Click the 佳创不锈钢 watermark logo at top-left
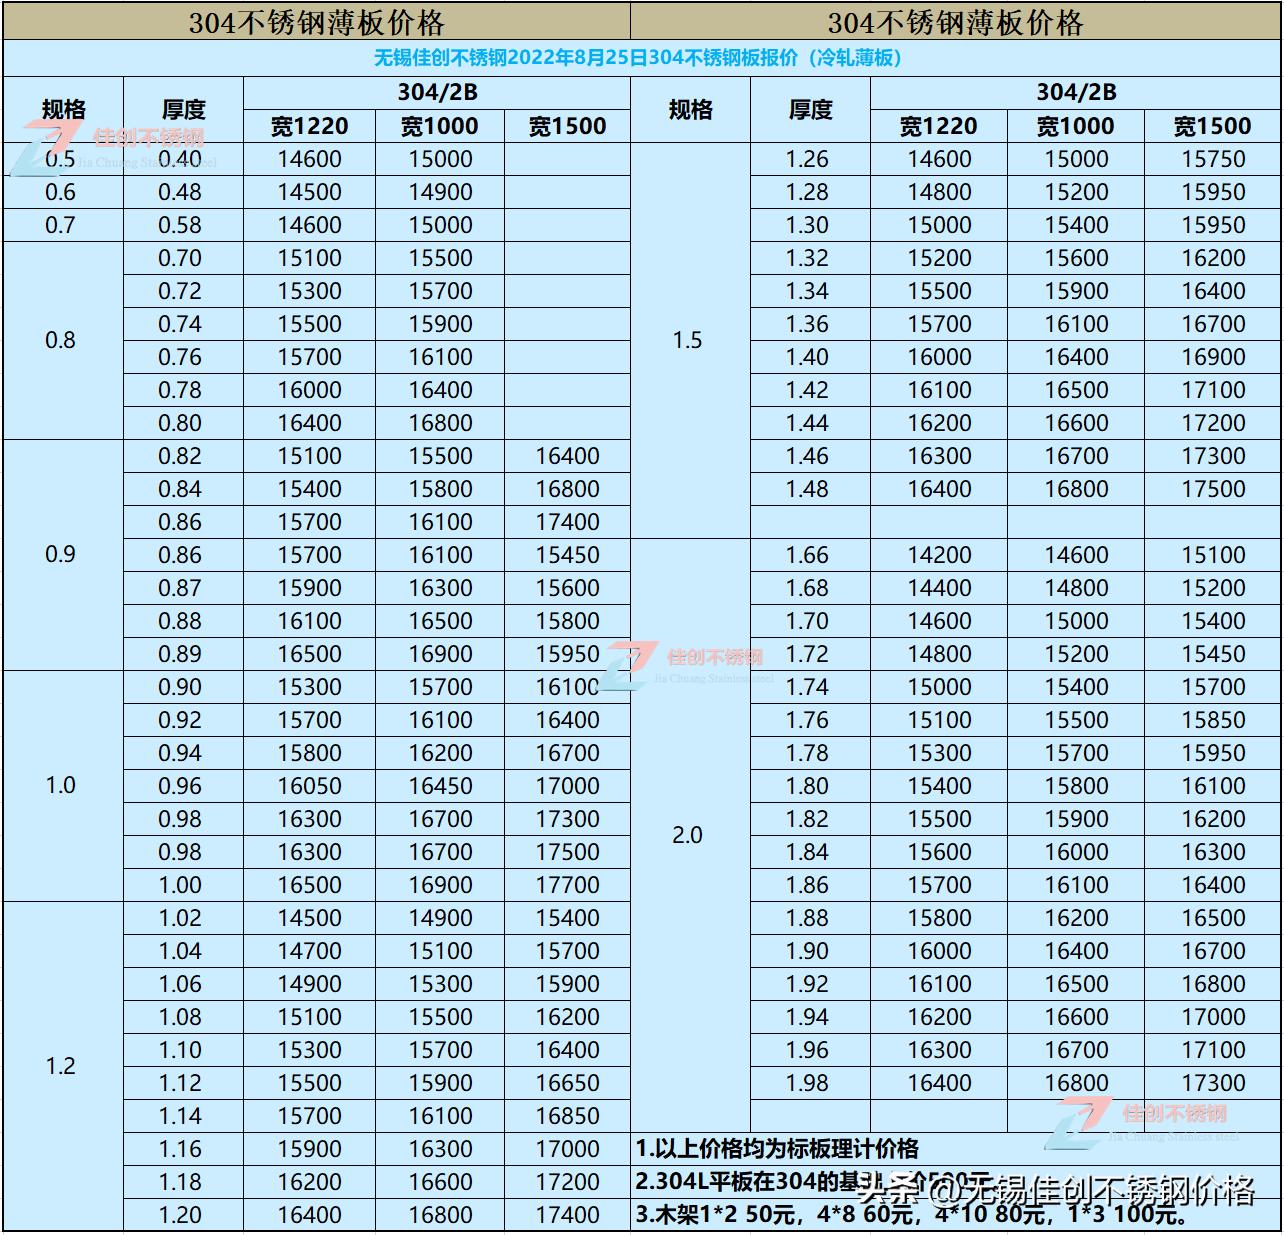The width and height of the screenshot is (1284, 1235). click(x=120, y=145)
